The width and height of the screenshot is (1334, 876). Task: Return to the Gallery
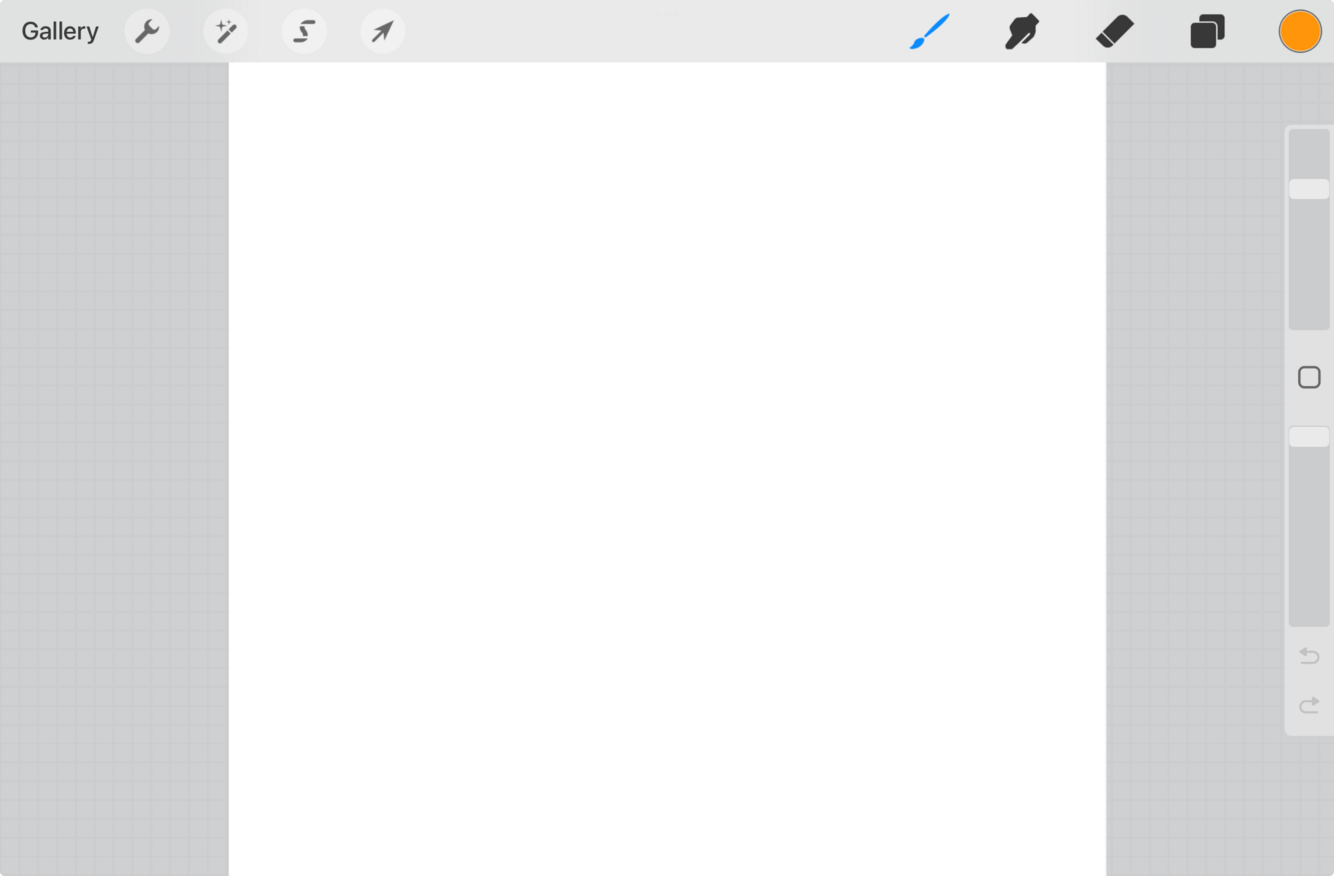(x=60, y=31)
